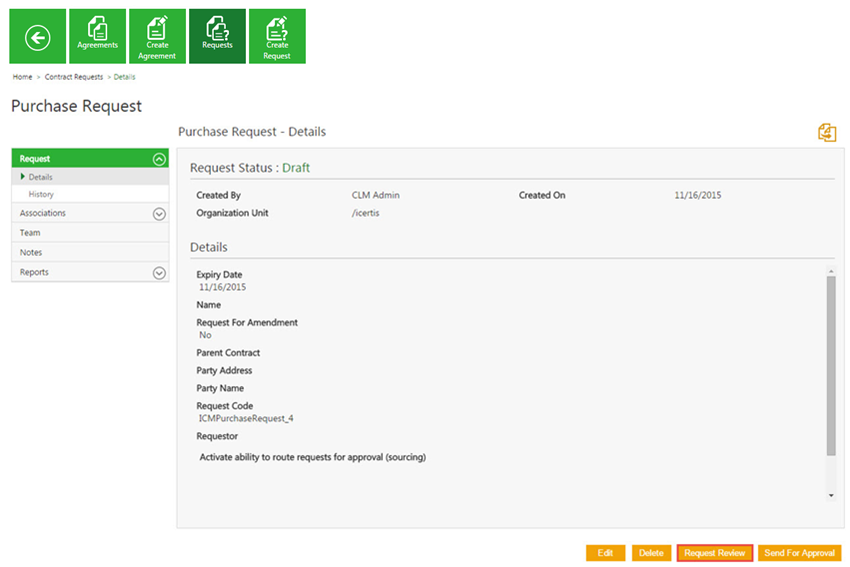Select History in the sidebar

point(41,195)
